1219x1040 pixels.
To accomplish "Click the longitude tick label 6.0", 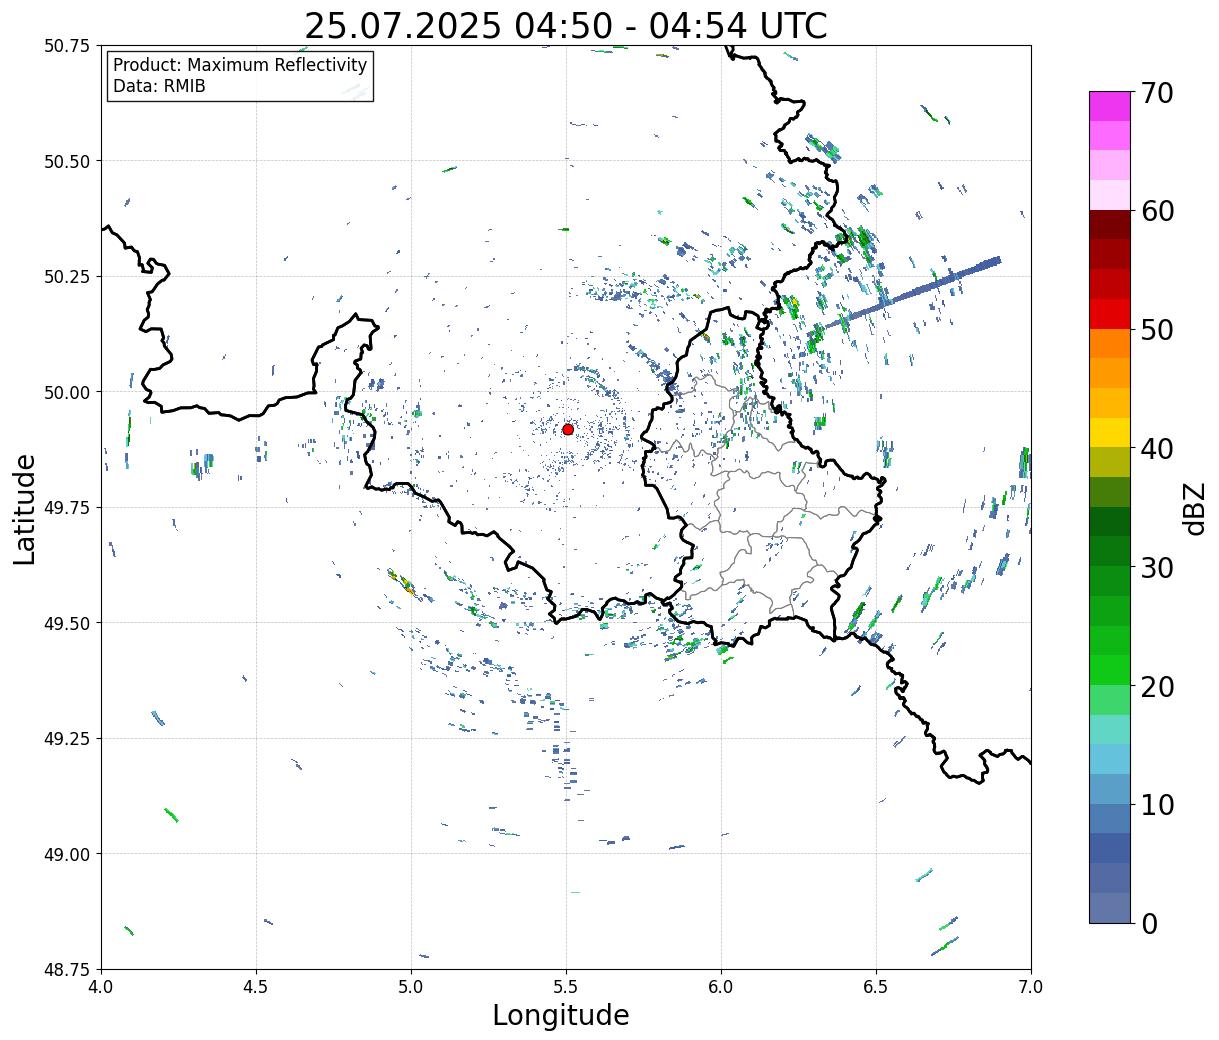I will pos(721,987).
